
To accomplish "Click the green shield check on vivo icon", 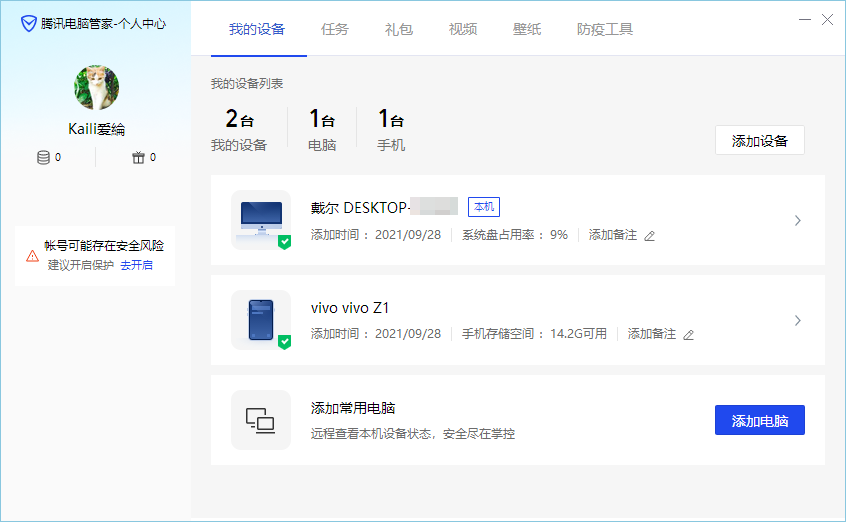I will (x=284, y=342).
